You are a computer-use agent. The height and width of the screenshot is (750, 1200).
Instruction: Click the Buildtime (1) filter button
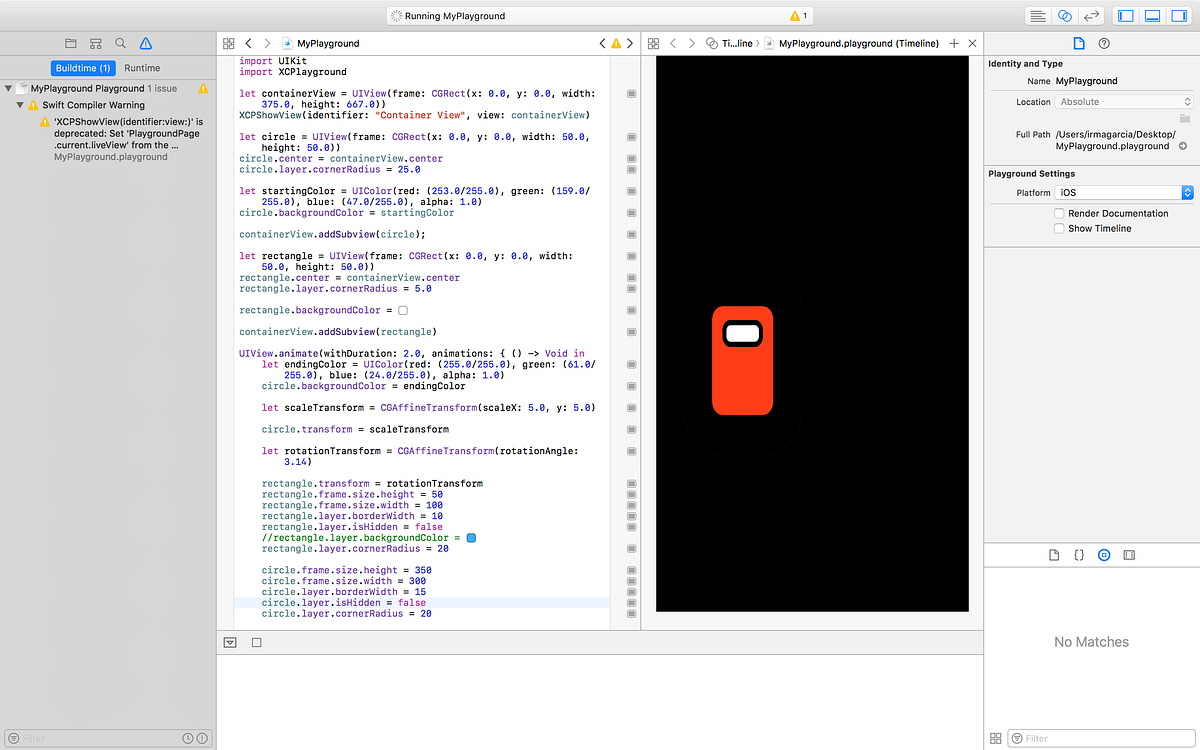(83, 68)
